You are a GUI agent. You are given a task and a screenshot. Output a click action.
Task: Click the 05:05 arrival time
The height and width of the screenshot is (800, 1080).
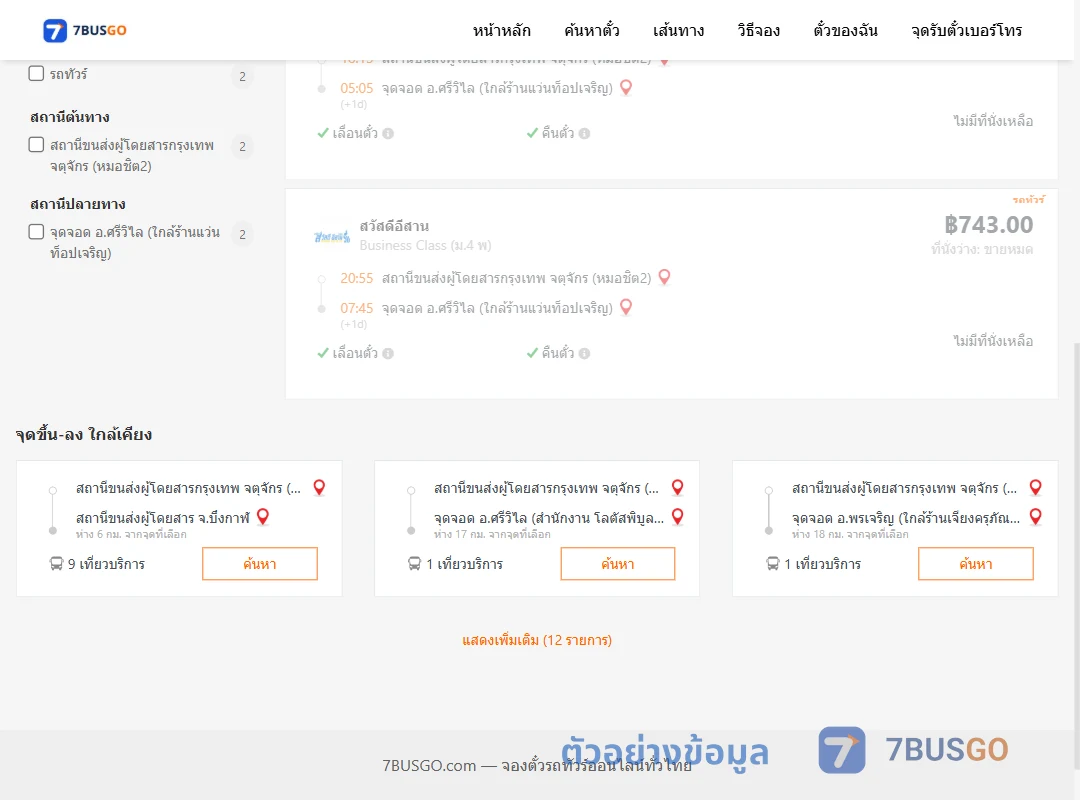357,88
